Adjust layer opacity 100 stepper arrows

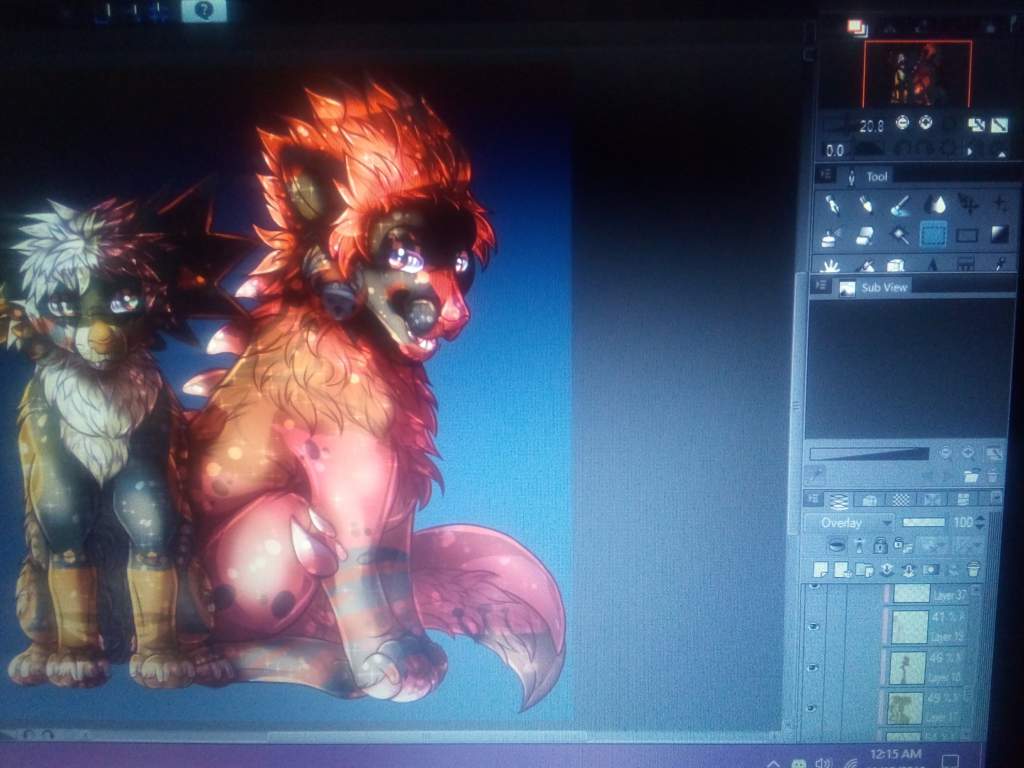(980, 522)
